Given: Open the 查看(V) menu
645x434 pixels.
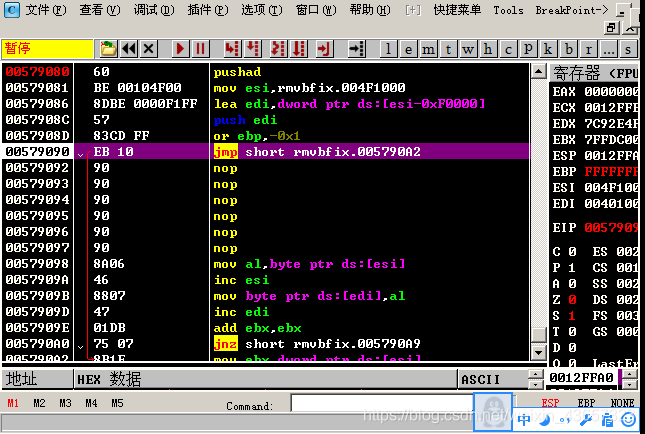Looking at the screenshot, I should click(100, 9).
